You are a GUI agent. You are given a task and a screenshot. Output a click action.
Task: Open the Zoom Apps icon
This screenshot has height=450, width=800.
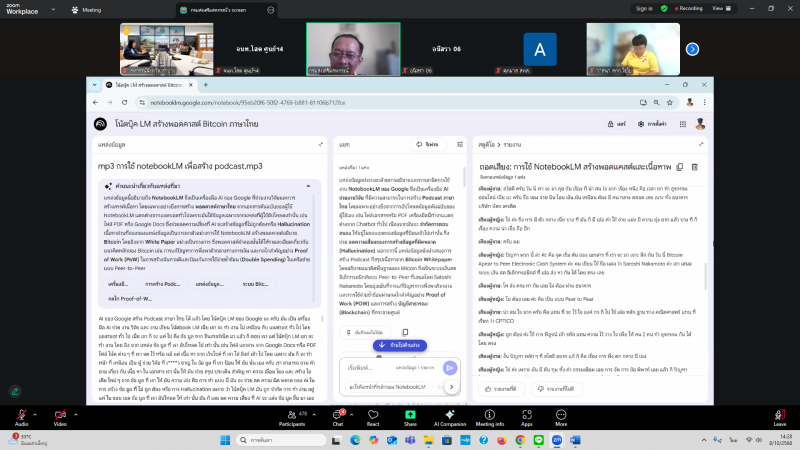click(x=526, y=415)
